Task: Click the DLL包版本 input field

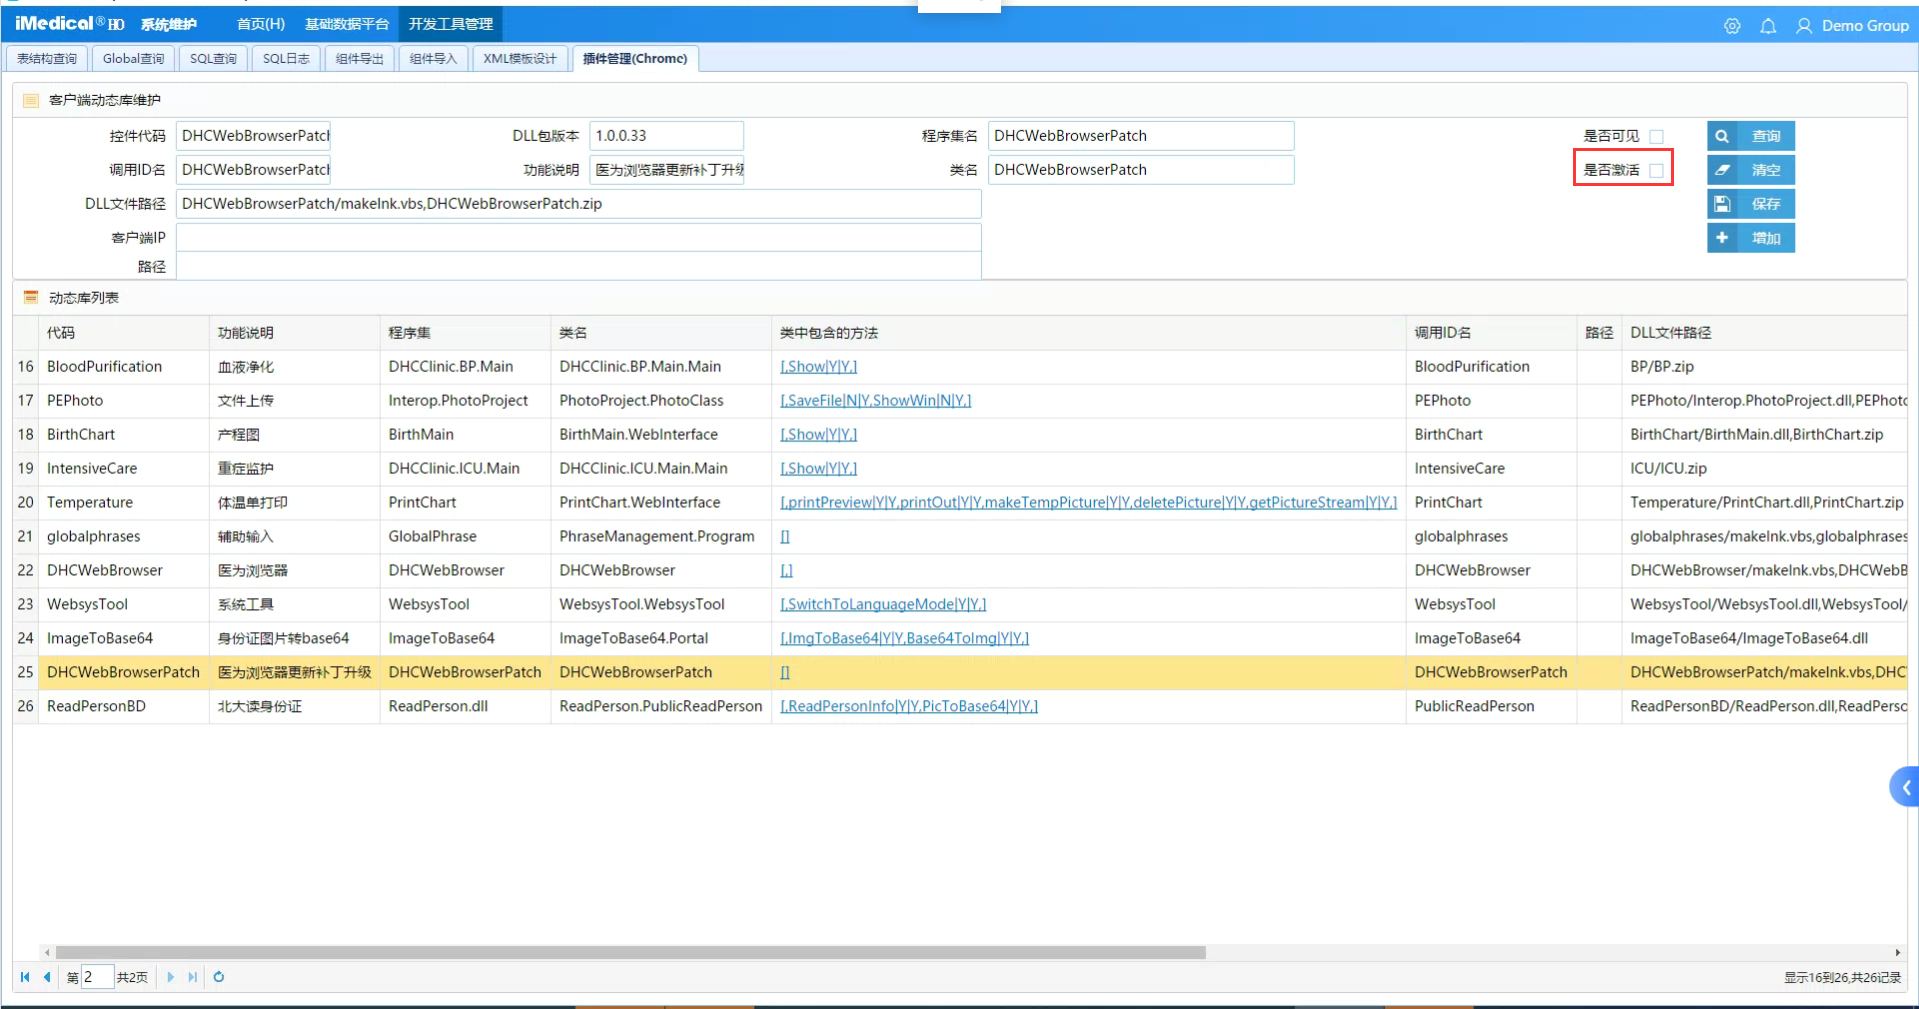Action: pyautogui.click(x=666, y=136)
